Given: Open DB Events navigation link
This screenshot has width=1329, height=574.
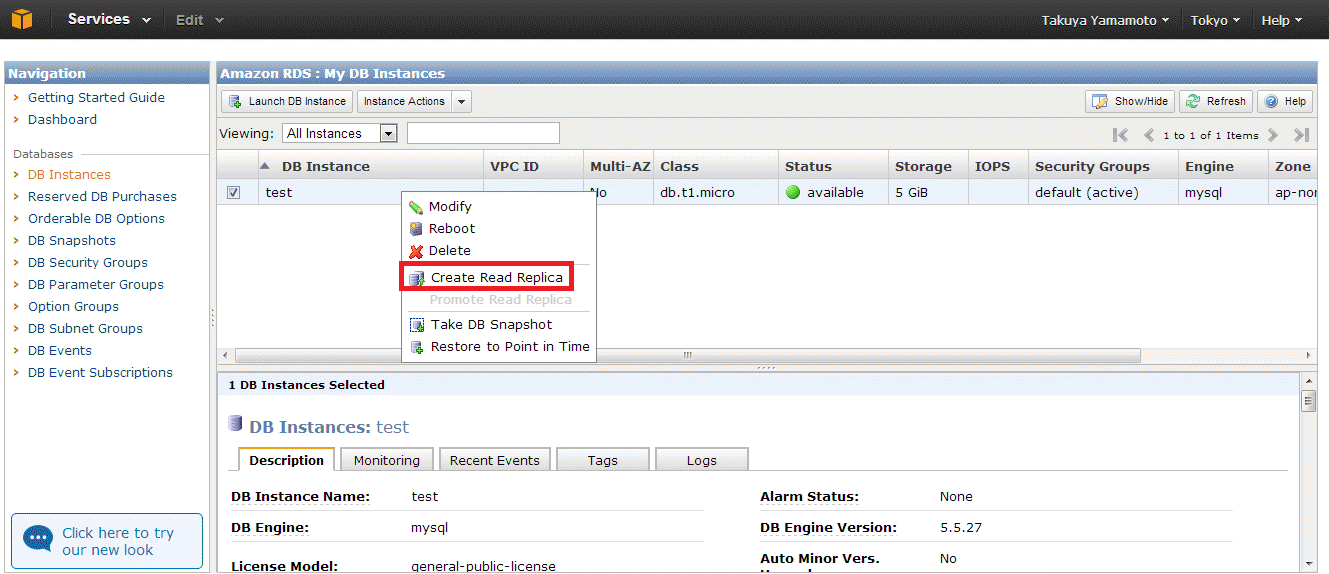Looking at the screenshot, I should (x=60, y=351).
